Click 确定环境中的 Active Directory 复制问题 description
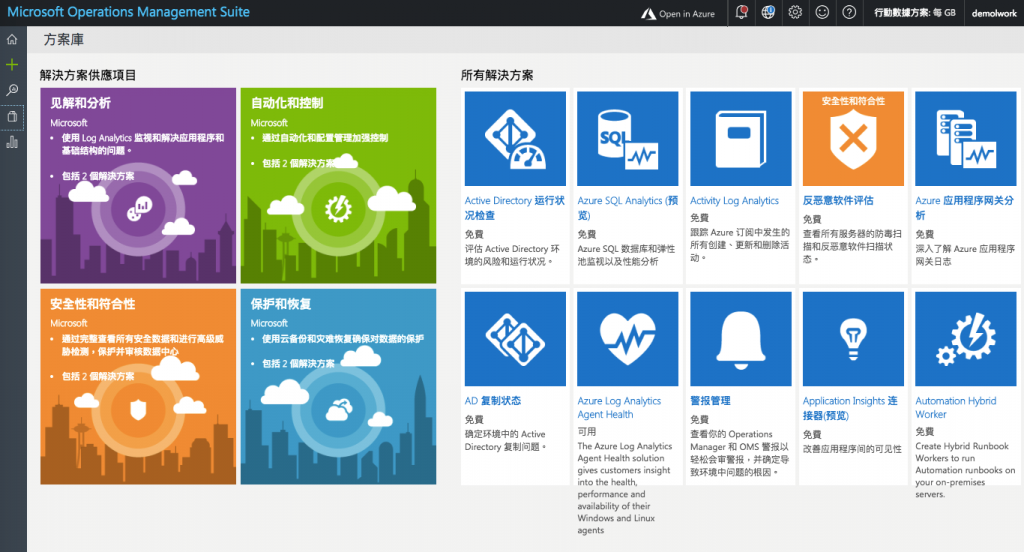The width and height of the screenshot is (1024, 552). coord(505,440)
